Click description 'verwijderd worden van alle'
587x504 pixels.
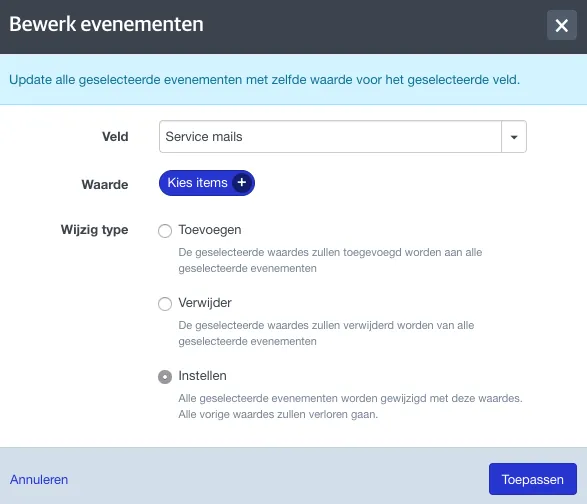click(408, 325)
